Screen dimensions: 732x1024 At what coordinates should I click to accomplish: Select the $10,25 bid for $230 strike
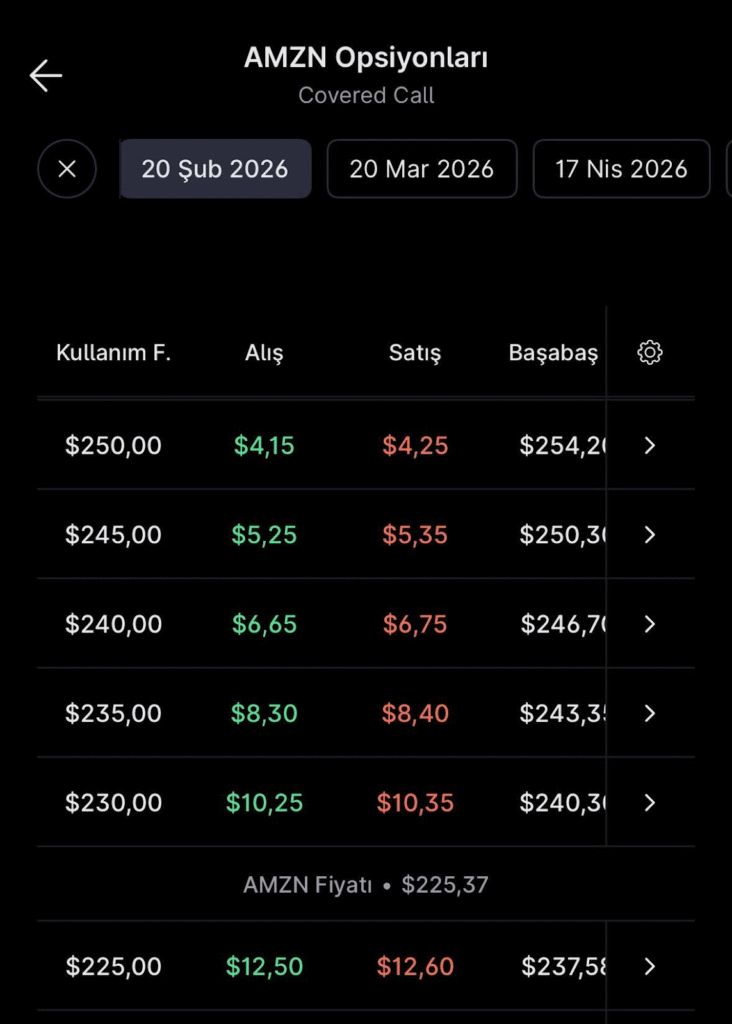pos(264,802)
